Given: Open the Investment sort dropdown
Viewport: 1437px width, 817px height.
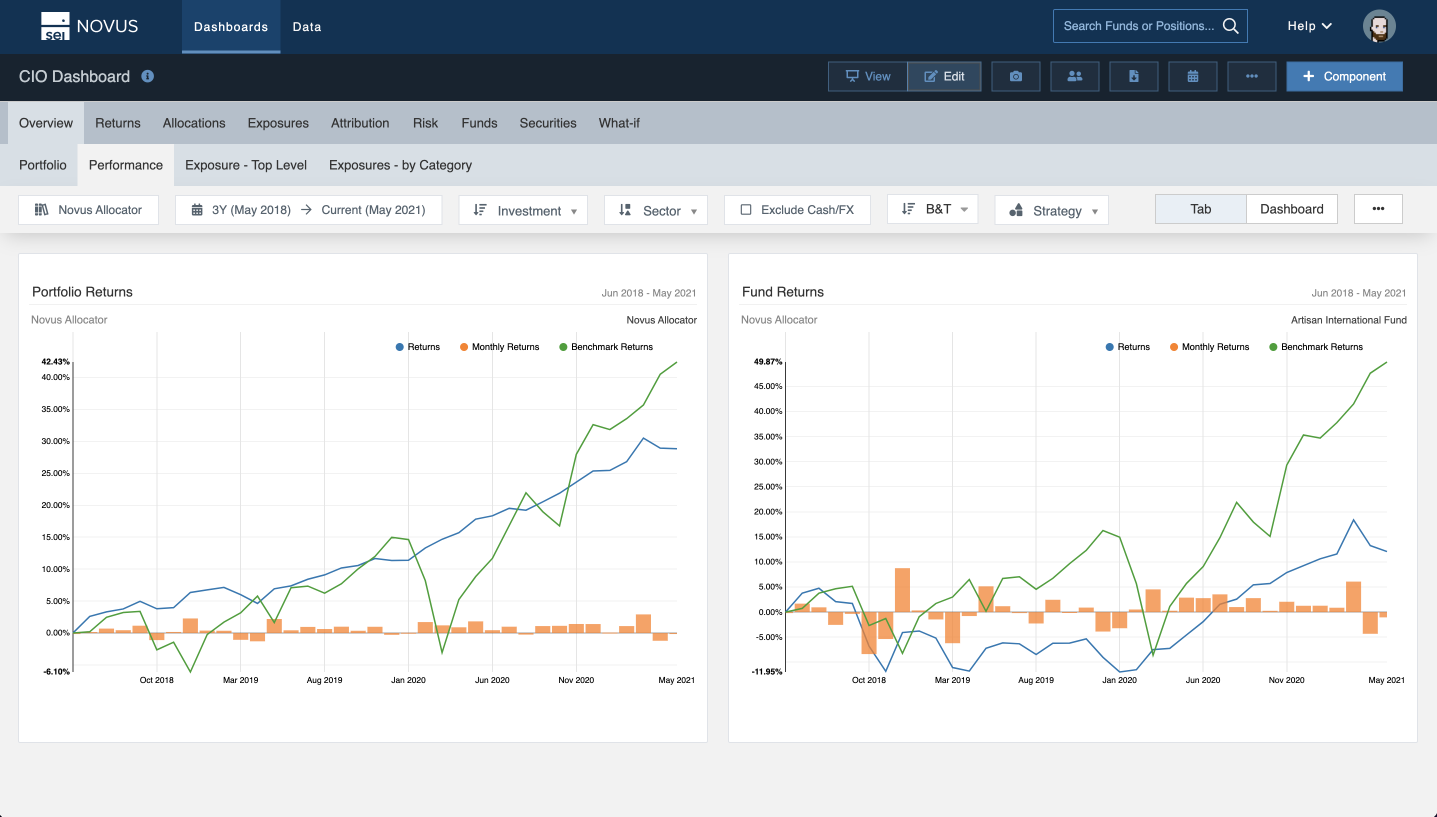Looking at the screenshot, I should (523, 210).
